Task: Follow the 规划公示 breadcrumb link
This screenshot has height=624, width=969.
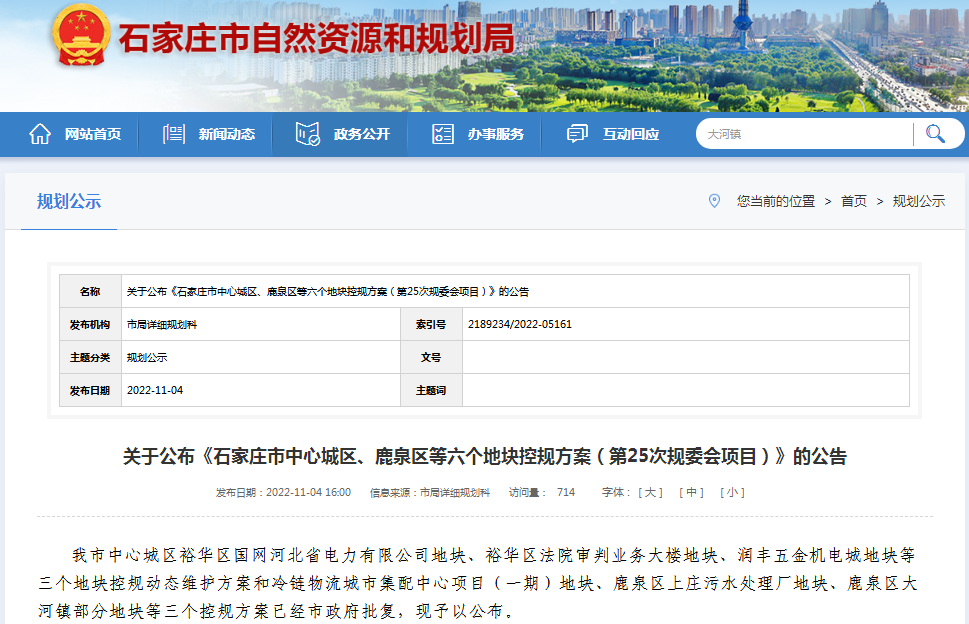Action: tap(918, 201)
